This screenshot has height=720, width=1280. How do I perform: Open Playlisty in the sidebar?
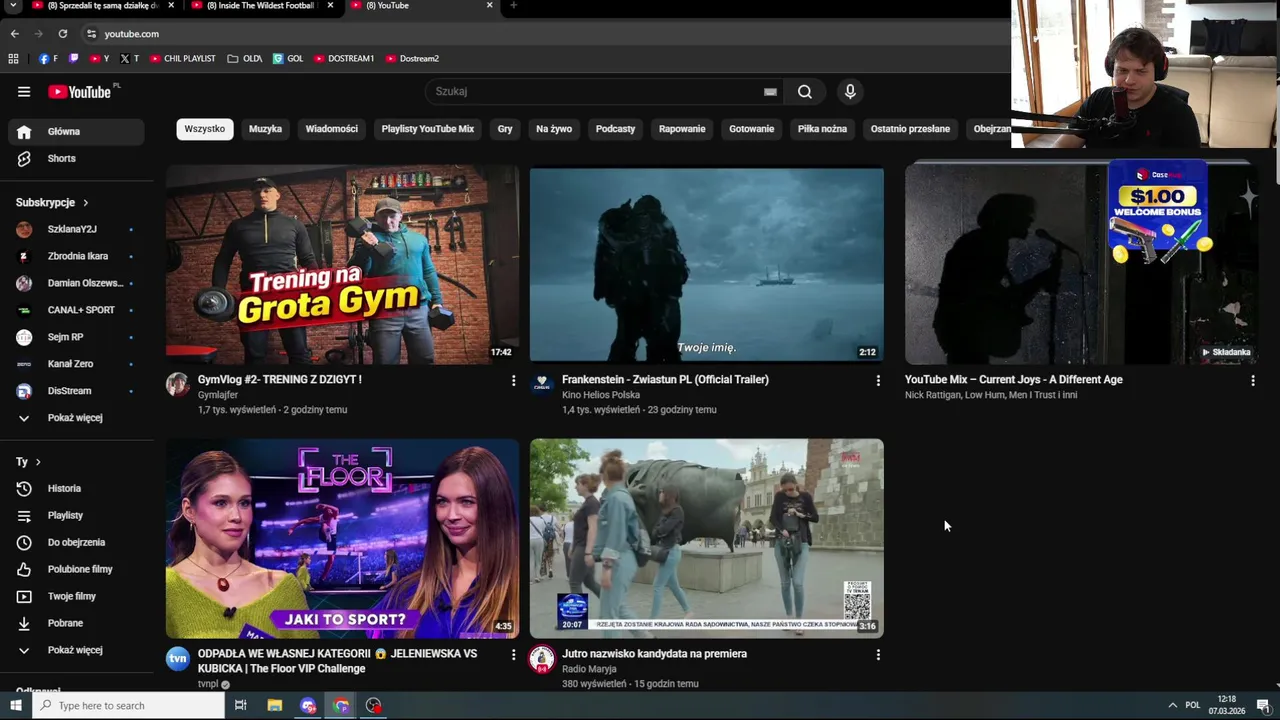76,515
